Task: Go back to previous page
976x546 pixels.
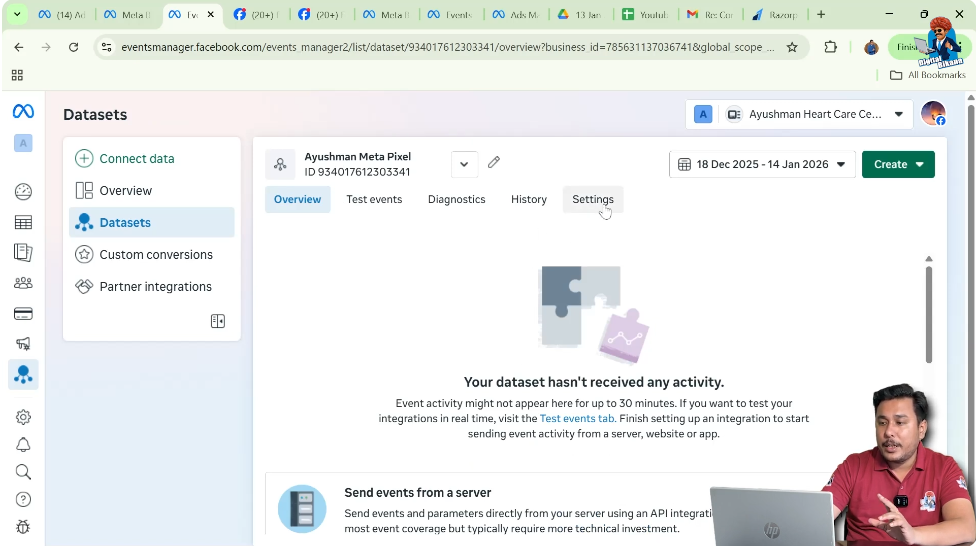Action: coord(19,47)
